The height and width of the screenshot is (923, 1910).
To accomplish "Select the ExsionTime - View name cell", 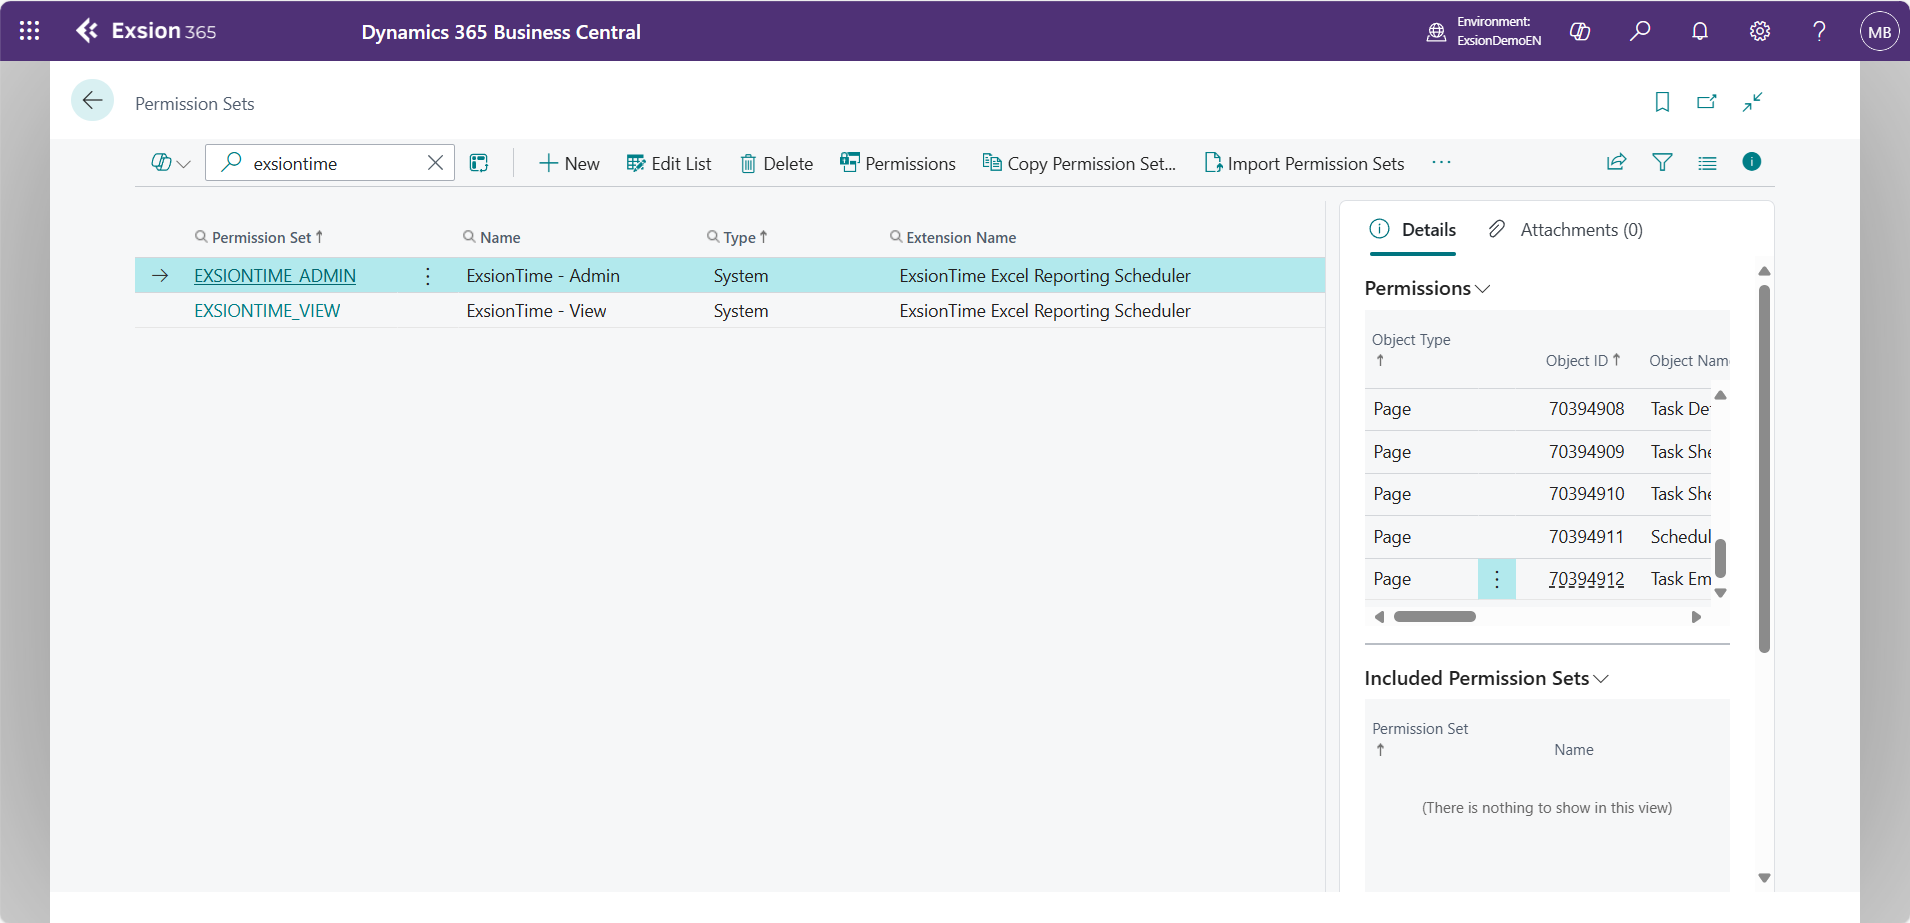I will click(536, 311).
